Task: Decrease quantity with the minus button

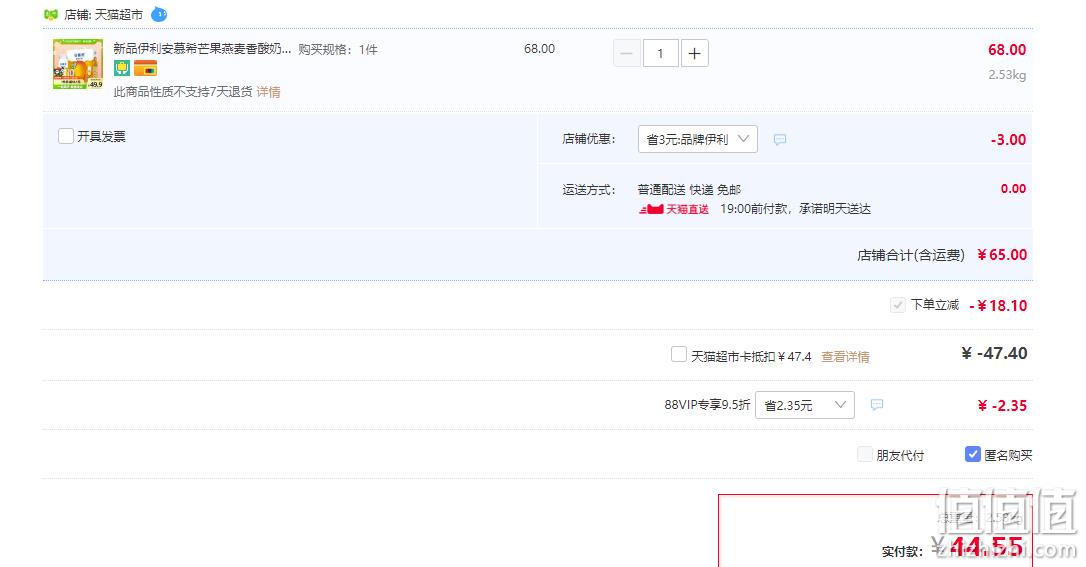Action: click(626, 53)
